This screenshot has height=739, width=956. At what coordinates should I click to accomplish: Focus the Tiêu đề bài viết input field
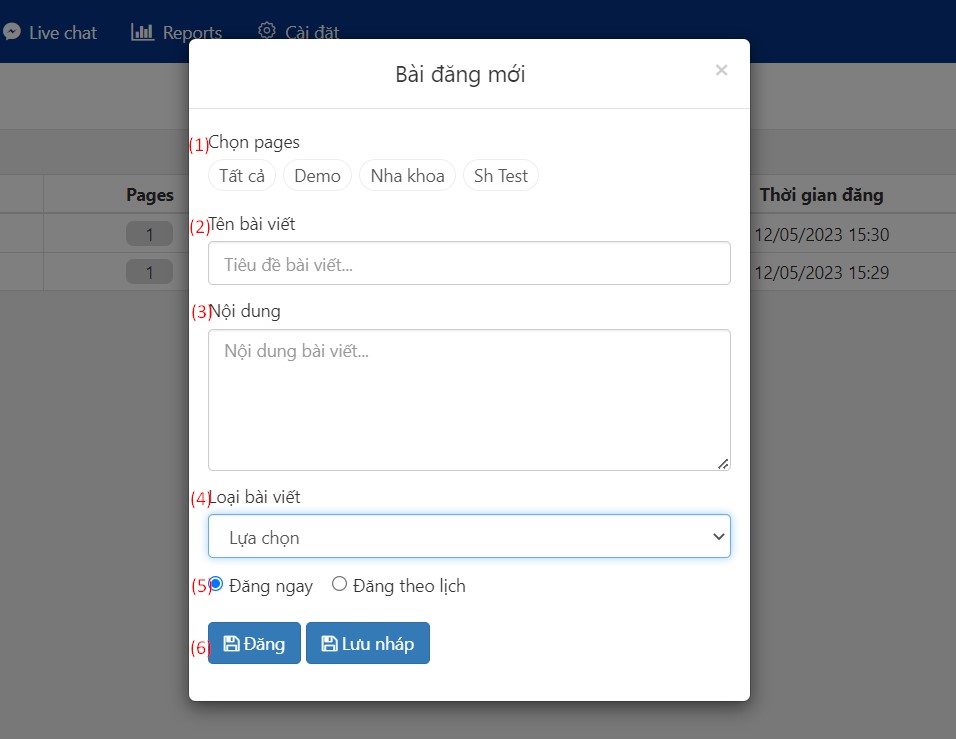(x=468, y=264)
